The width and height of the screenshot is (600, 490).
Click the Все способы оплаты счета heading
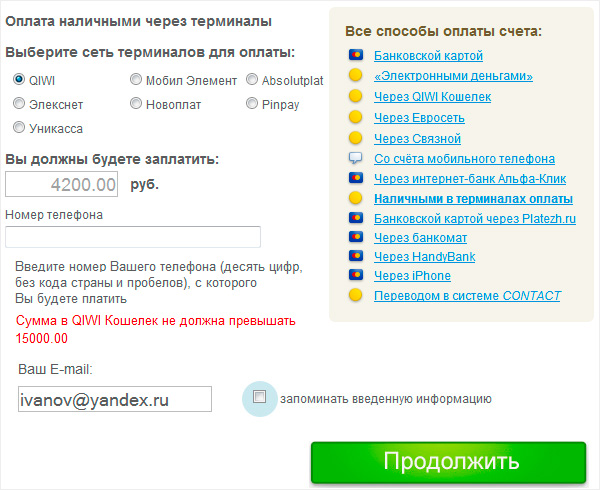[x=444, y=31]
